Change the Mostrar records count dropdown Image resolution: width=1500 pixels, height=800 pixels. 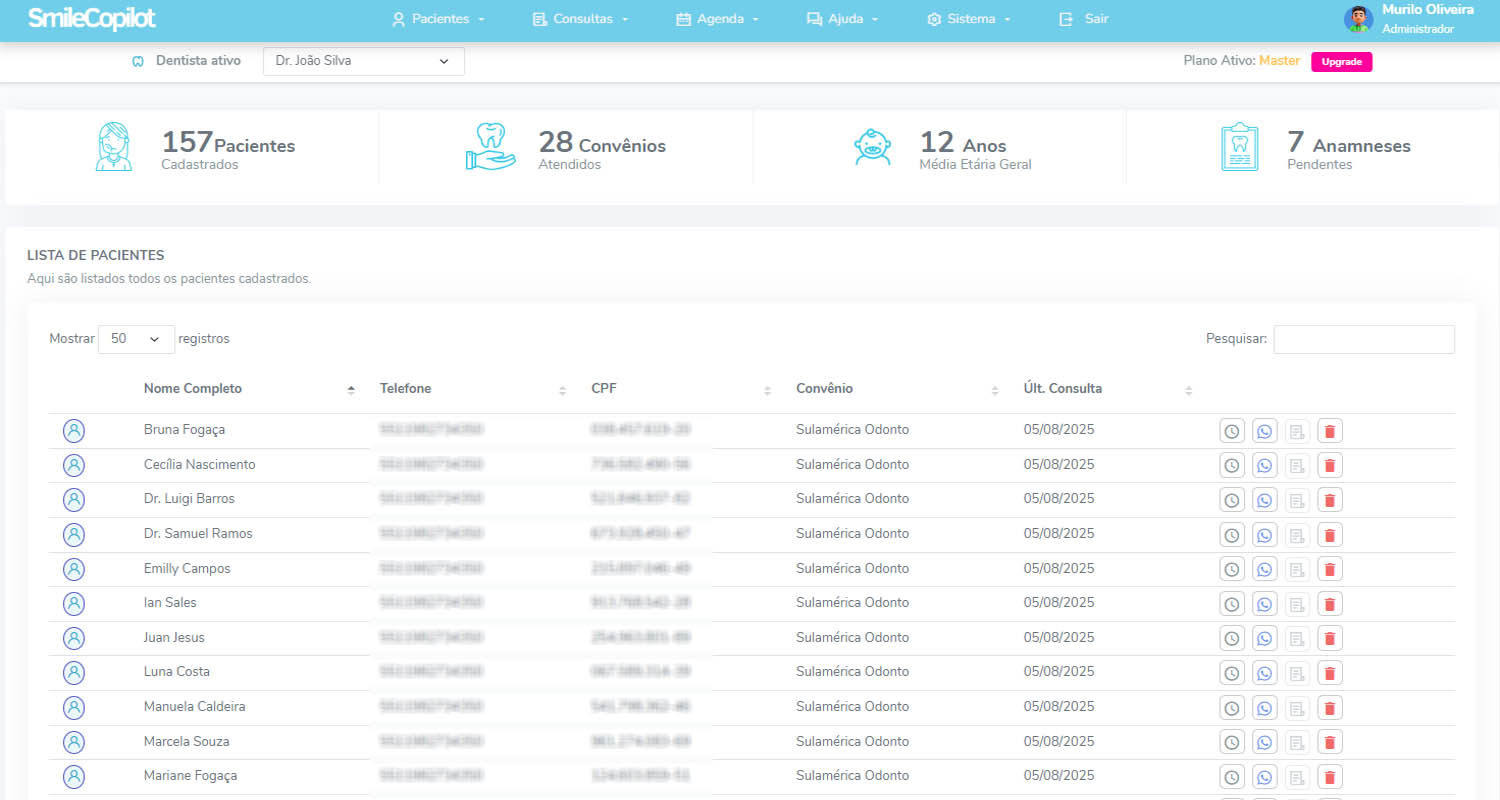tap(136, 339)
